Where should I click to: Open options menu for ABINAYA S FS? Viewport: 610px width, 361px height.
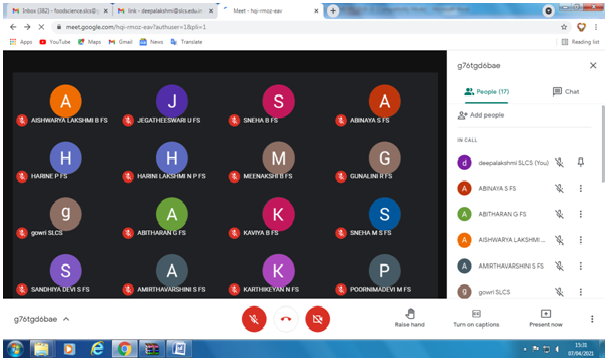coord(580,188)
